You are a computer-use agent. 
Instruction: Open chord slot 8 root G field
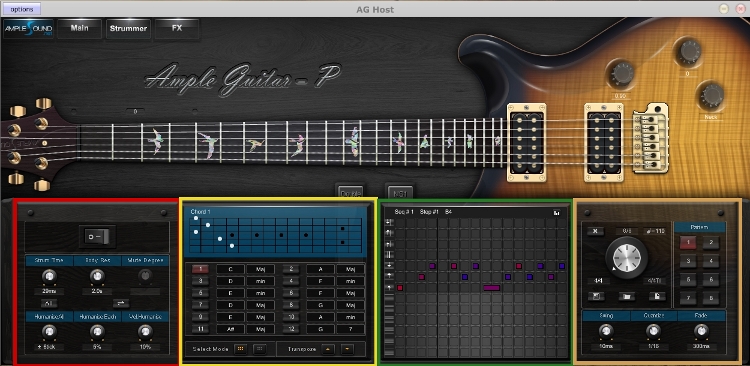pos(320,305)
